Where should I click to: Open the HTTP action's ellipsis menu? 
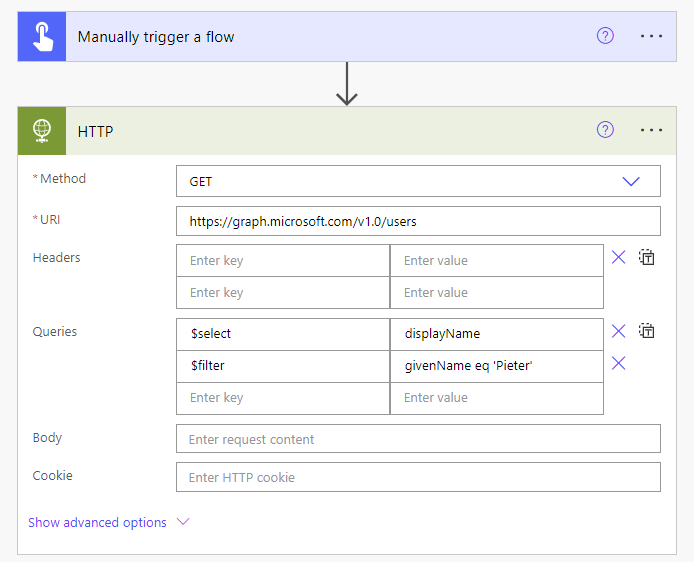click(x=651, y=130)
